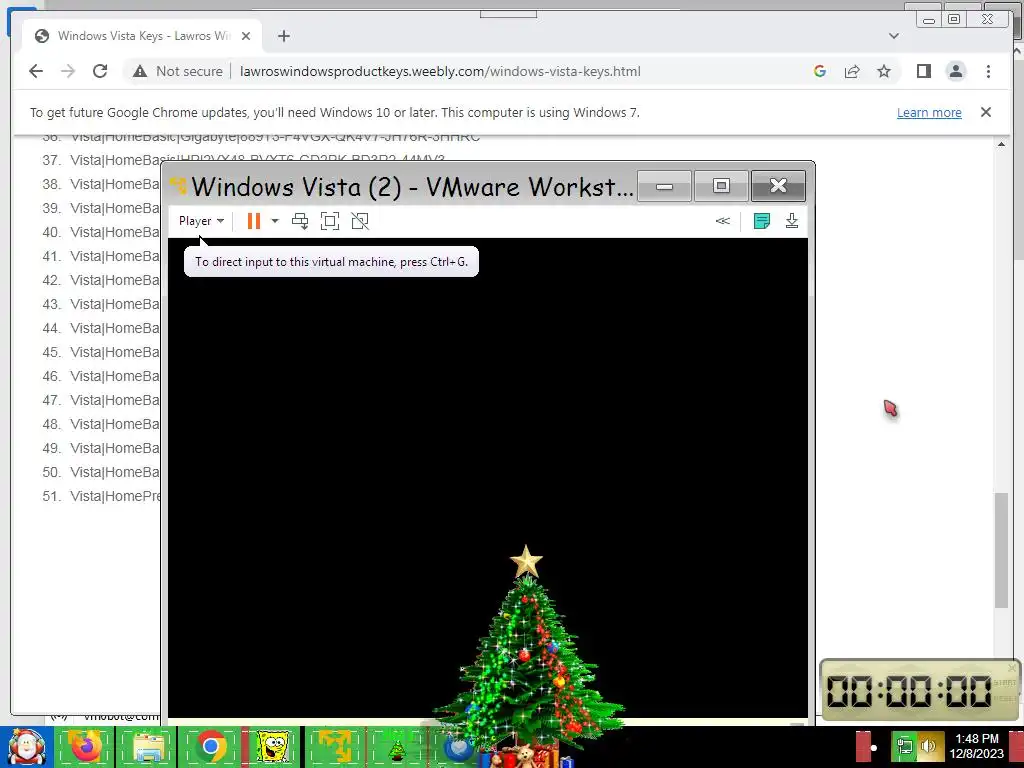Screen dimensions: 1024x768
Task: Click the webpage vertical scrollbar thumb
Action: [1001, 550]
